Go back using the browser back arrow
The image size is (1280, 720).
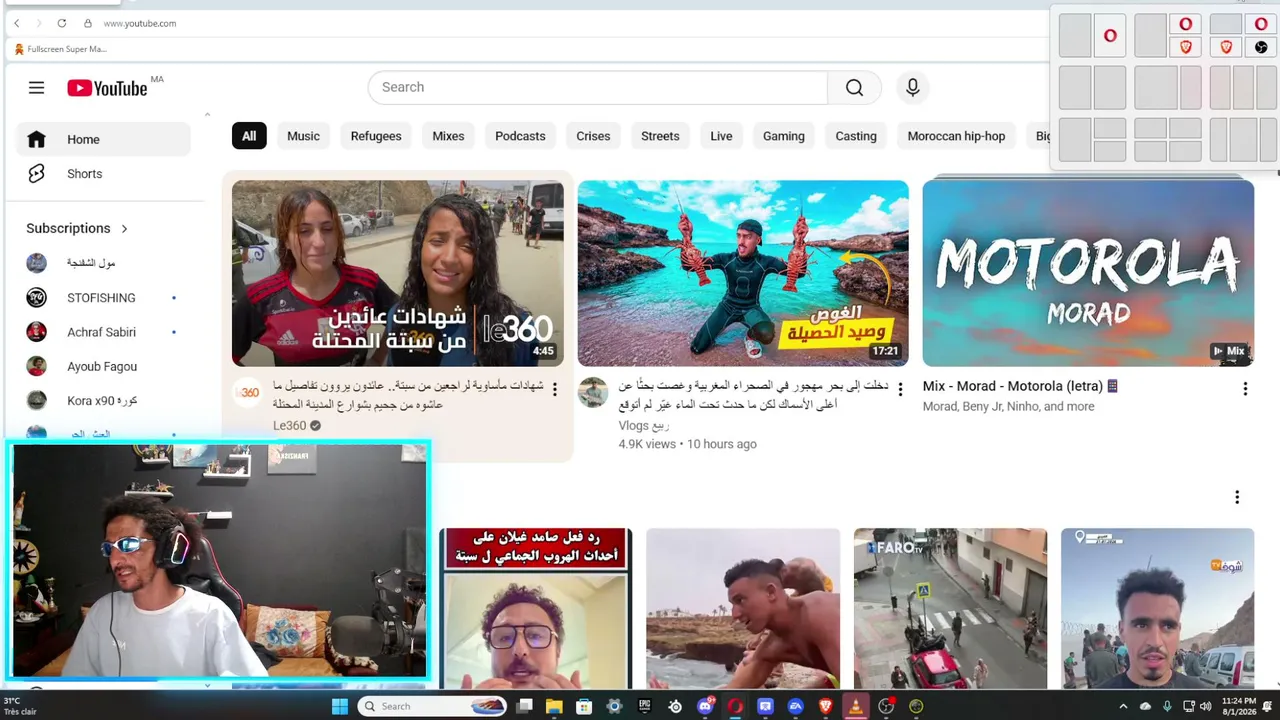point(16,23)
